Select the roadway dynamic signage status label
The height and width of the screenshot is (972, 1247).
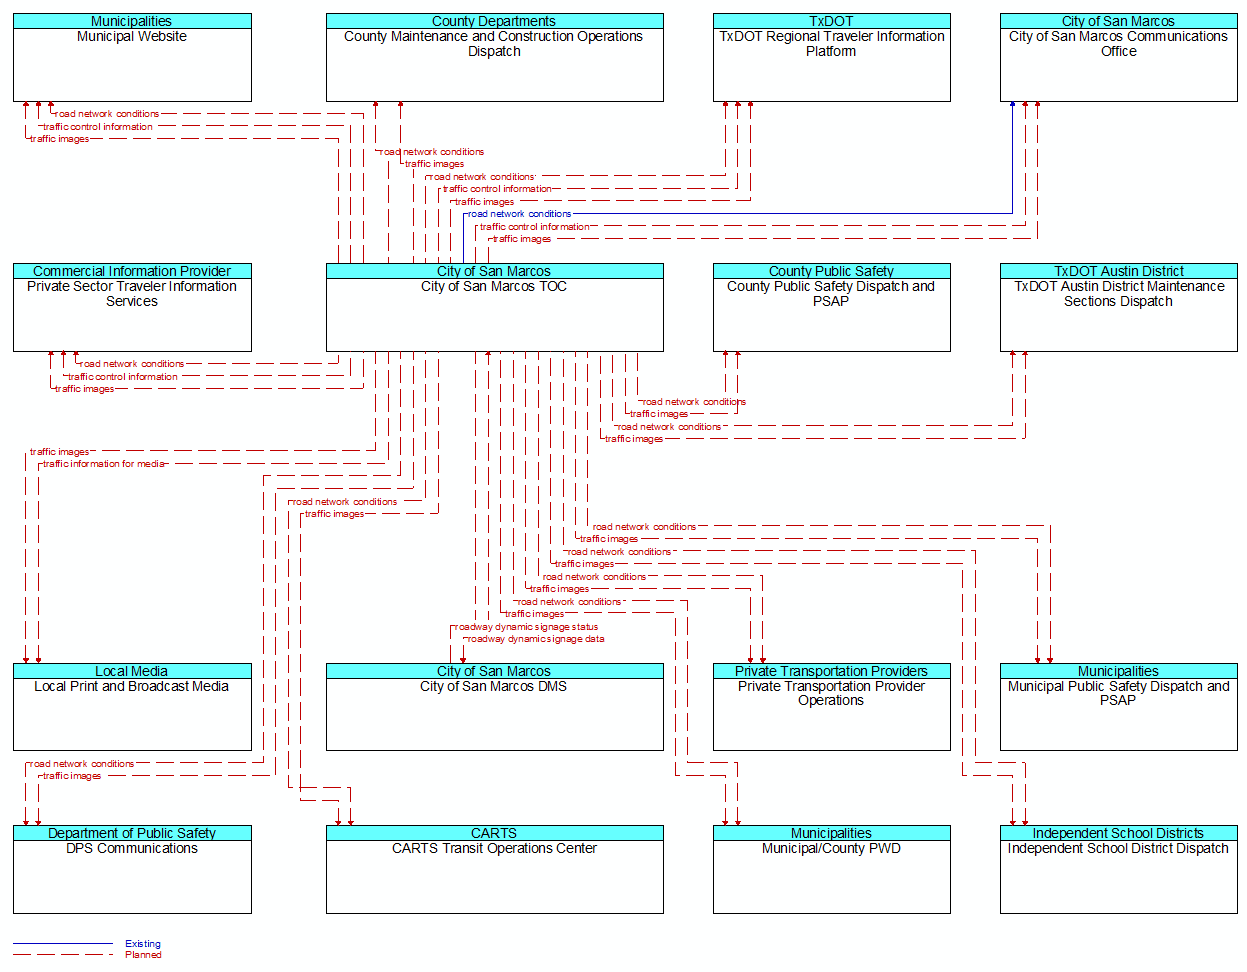pos(527,627)
